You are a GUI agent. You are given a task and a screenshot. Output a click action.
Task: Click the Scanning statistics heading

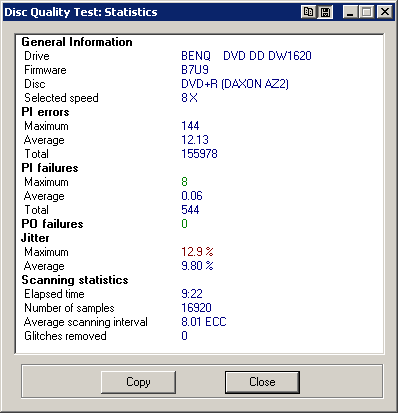75,280
